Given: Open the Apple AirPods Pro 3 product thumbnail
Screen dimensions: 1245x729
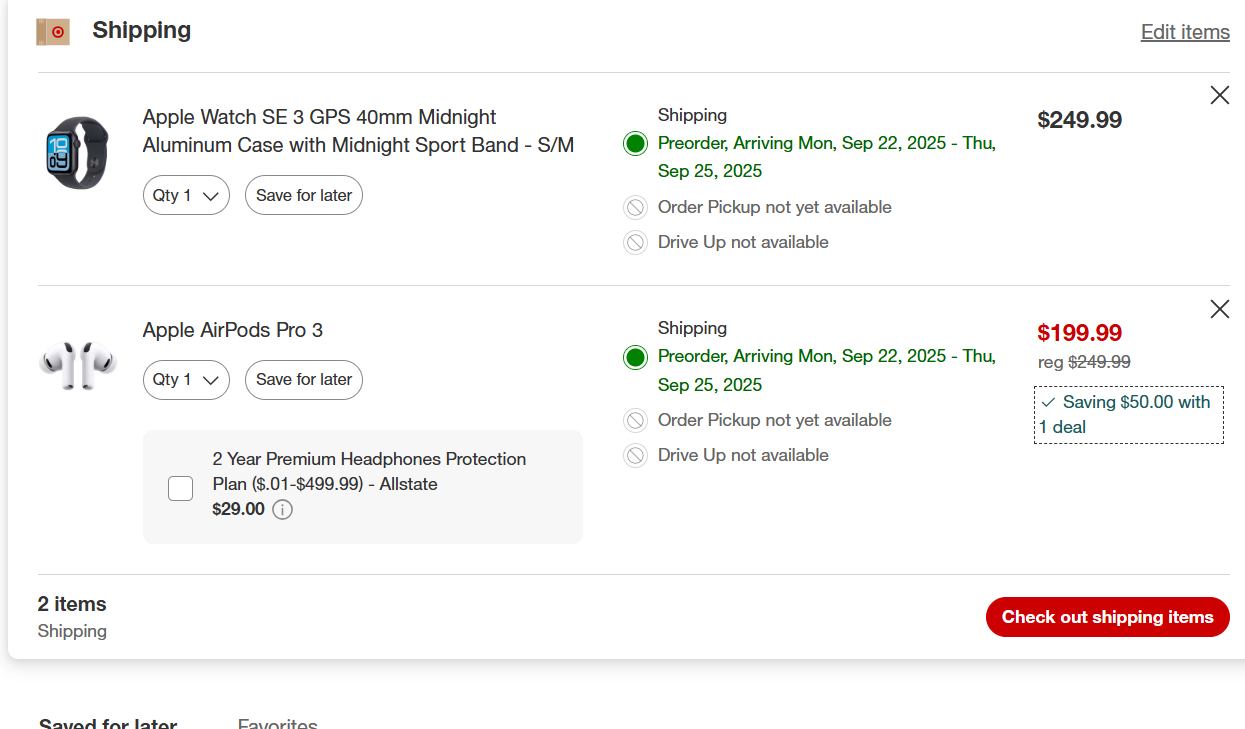Looking at the screenshot, I should pos(78,364).
